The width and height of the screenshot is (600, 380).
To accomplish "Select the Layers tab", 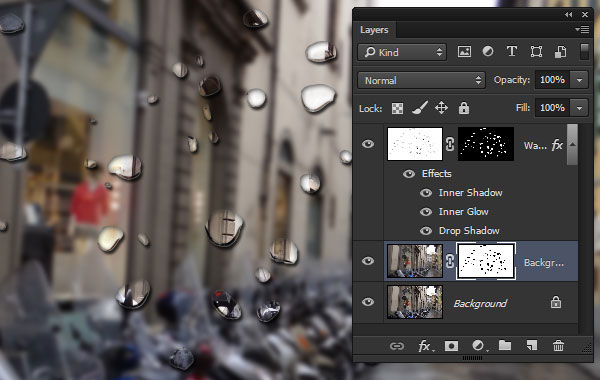I will (x=374, y=30).
